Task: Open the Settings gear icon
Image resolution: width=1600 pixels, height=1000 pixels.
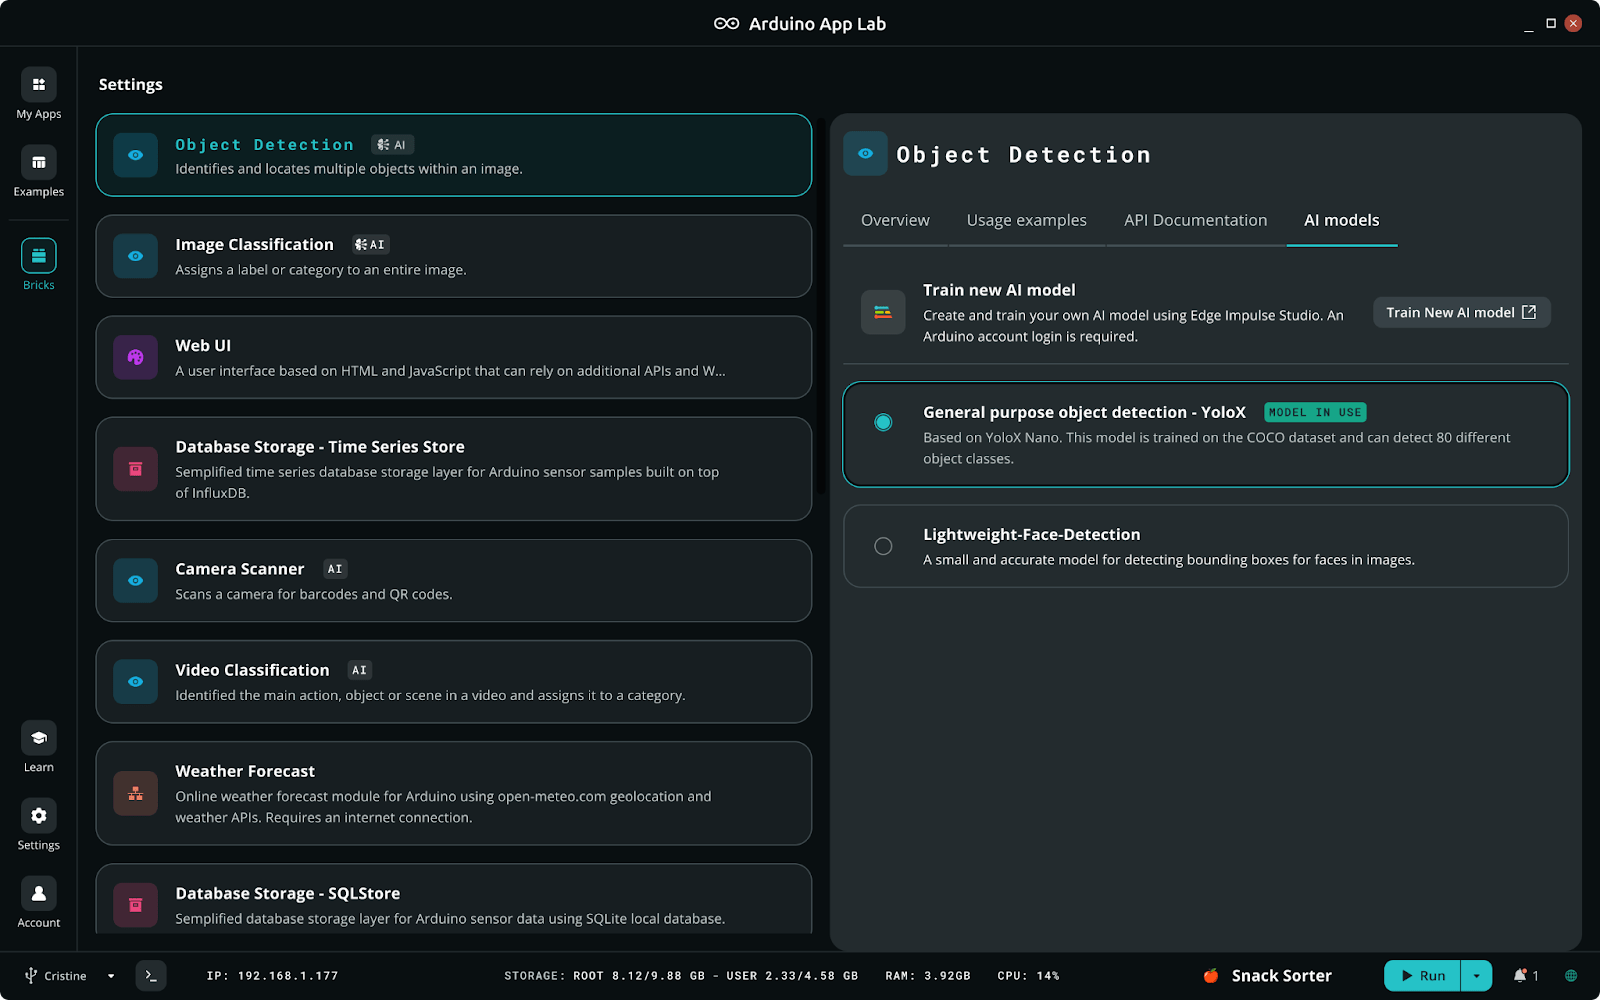Action: coord(38,816)
